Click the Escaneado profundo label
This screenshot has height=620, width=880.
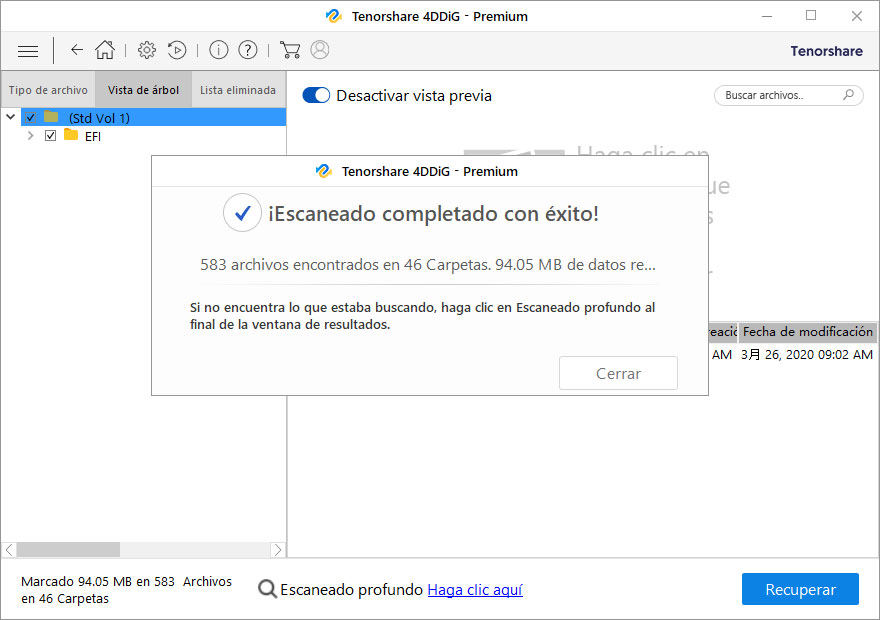pos(351,590)
